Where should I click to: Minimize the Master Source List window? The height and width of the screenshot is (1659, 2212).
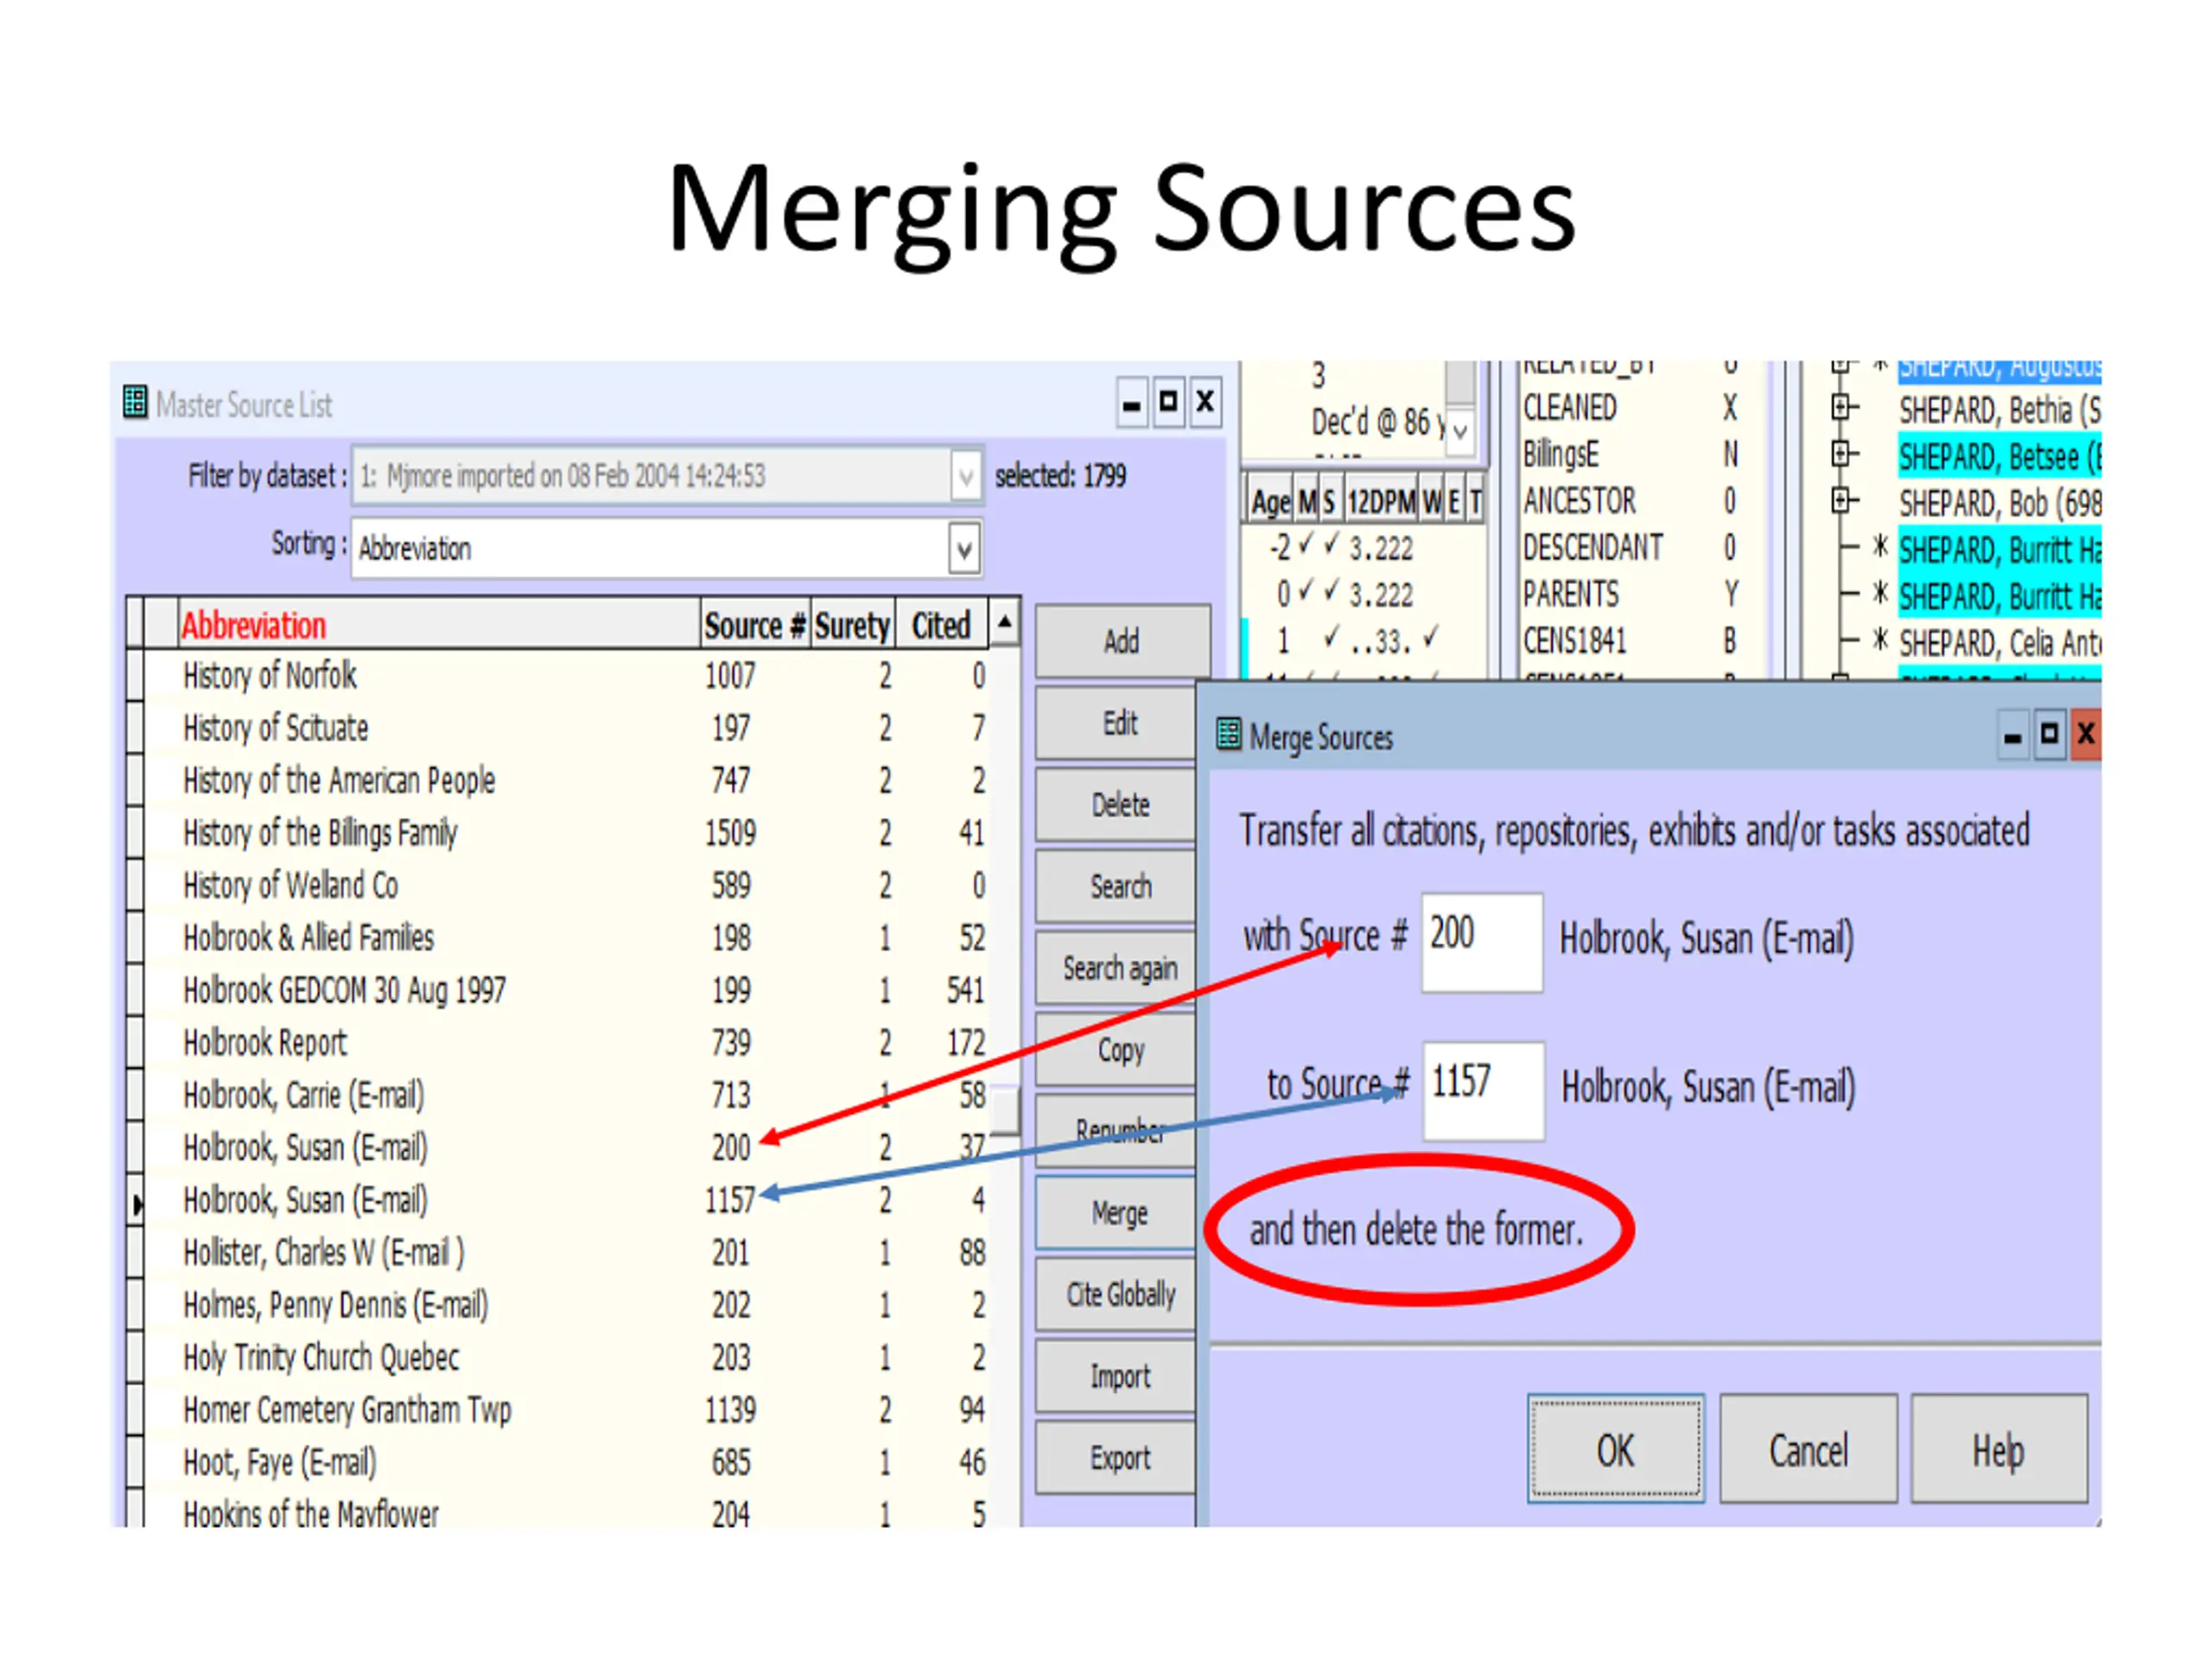click(1132, 403)
